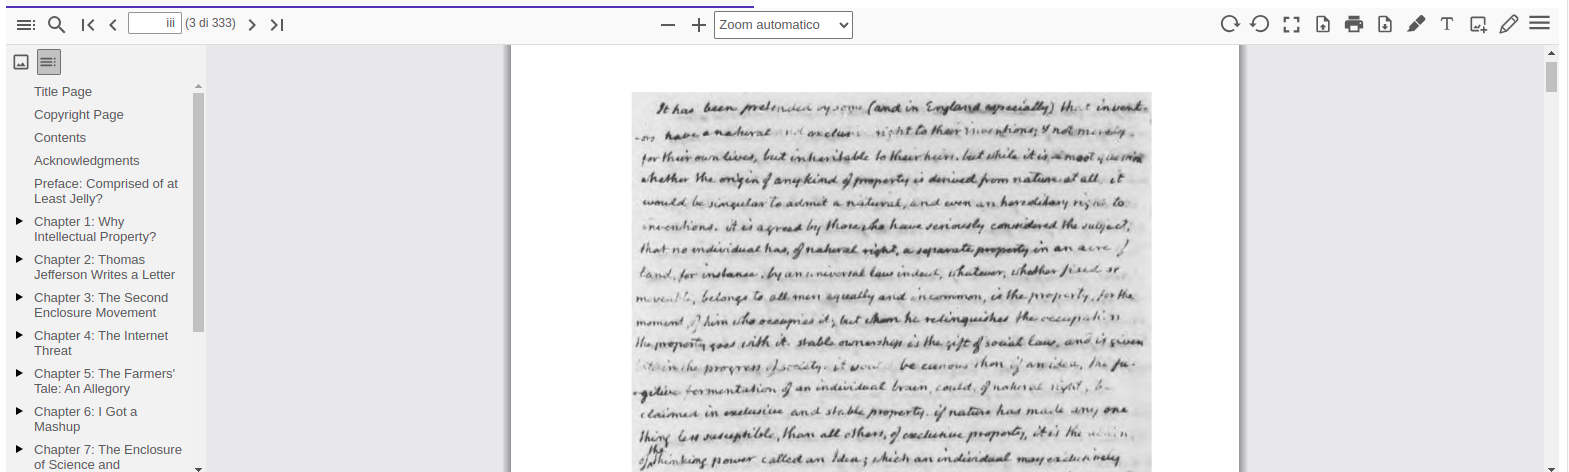Jump to the first page
The height and width of the screenshot is (472, 1569).
88,25
